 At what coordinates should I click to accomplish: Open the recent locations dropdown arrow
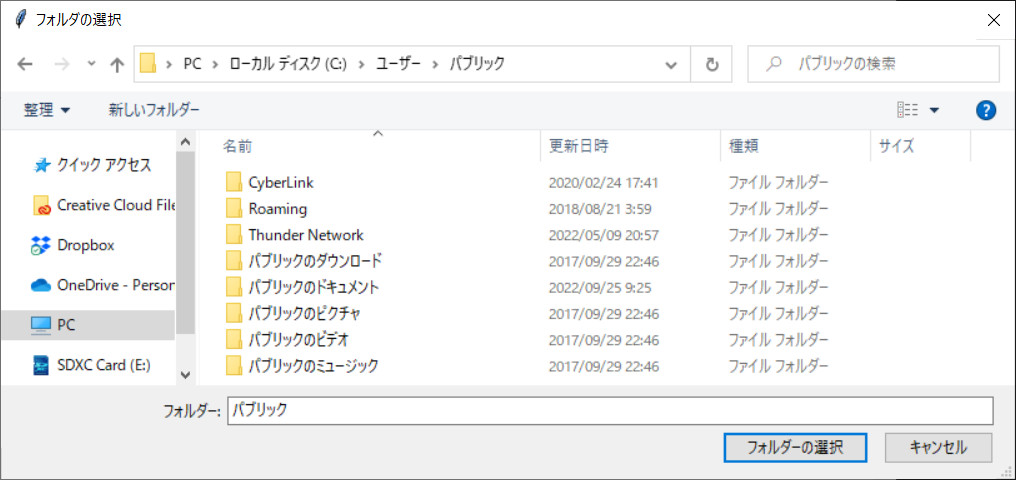point(92,64)
